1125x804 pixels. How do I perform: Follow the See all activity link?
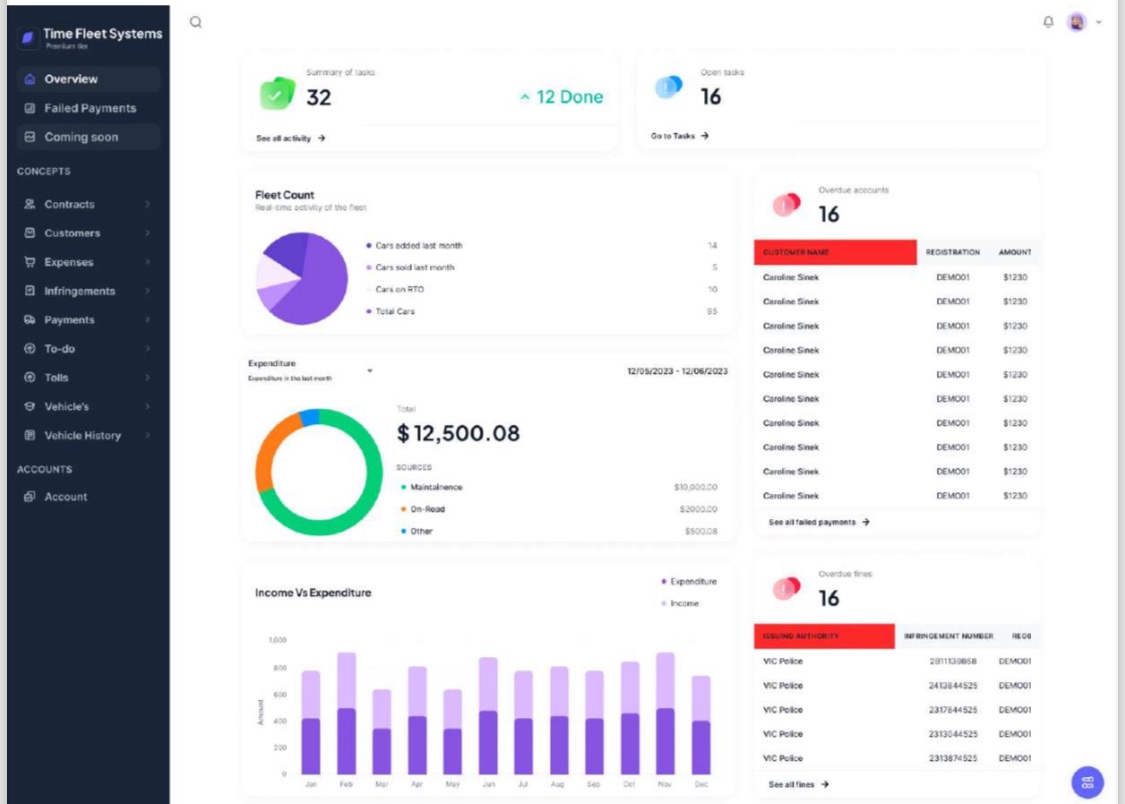290,138
